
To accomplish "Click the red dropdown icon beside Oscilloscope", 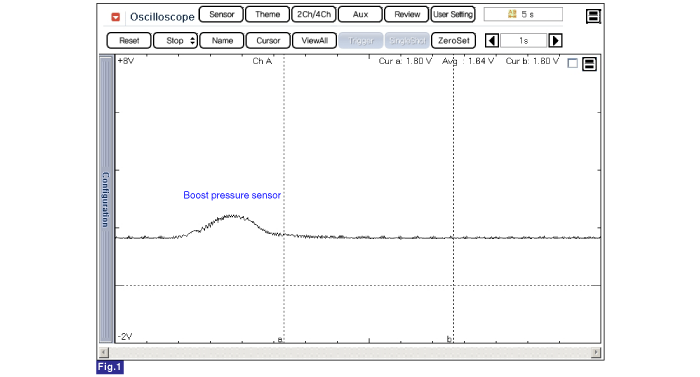I will point(116,17).
